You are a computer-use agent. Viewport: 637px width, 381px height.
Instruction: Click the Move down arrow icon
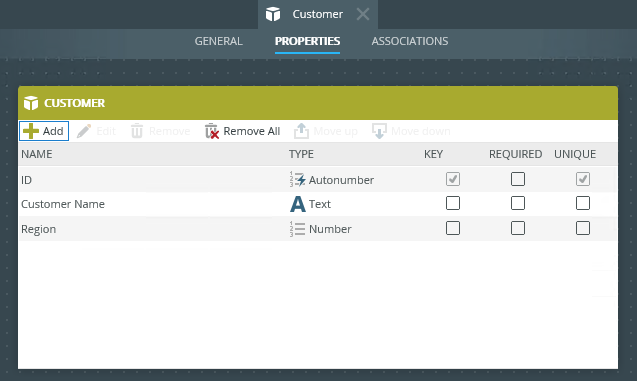[x=379, y=131]
